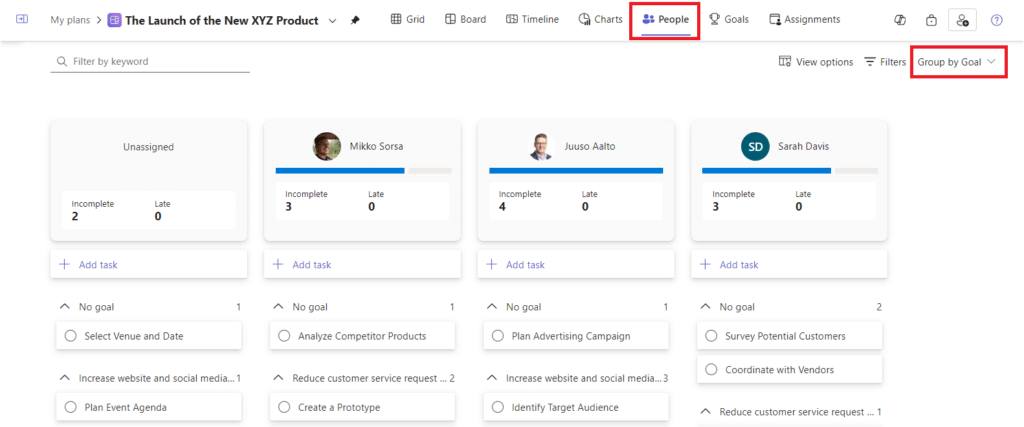Click The Launch of the New XYZ Product title
Screen dimensions: 1024x427
click(222, 20)
